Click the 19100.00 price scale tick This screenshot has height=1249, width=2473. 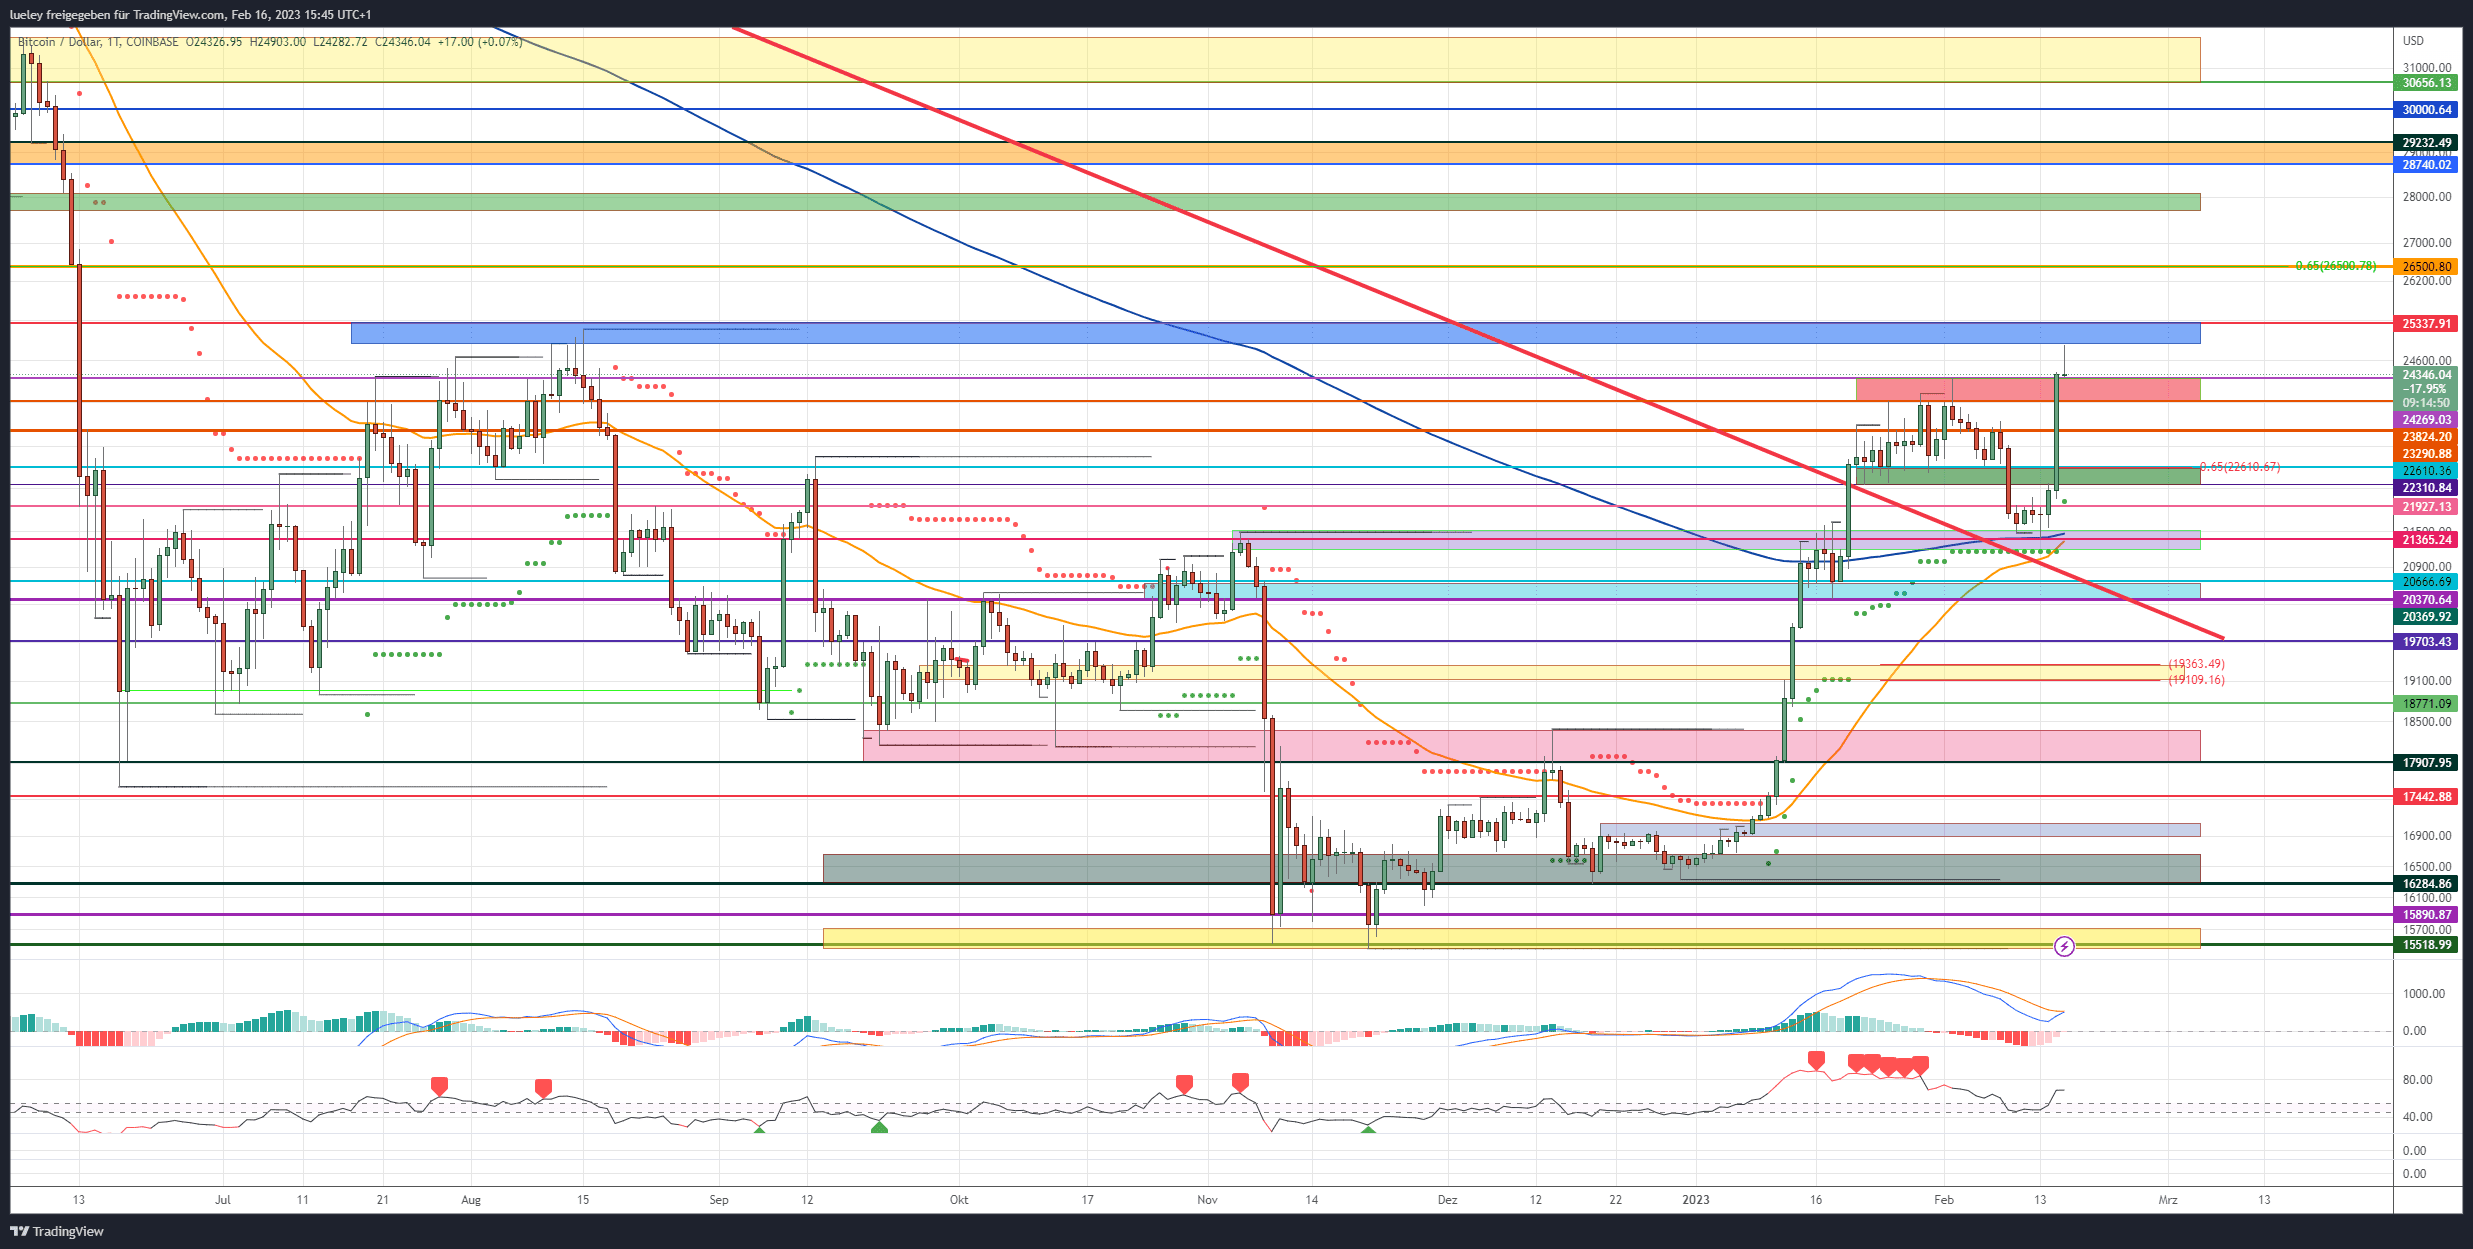[2427, 681]
